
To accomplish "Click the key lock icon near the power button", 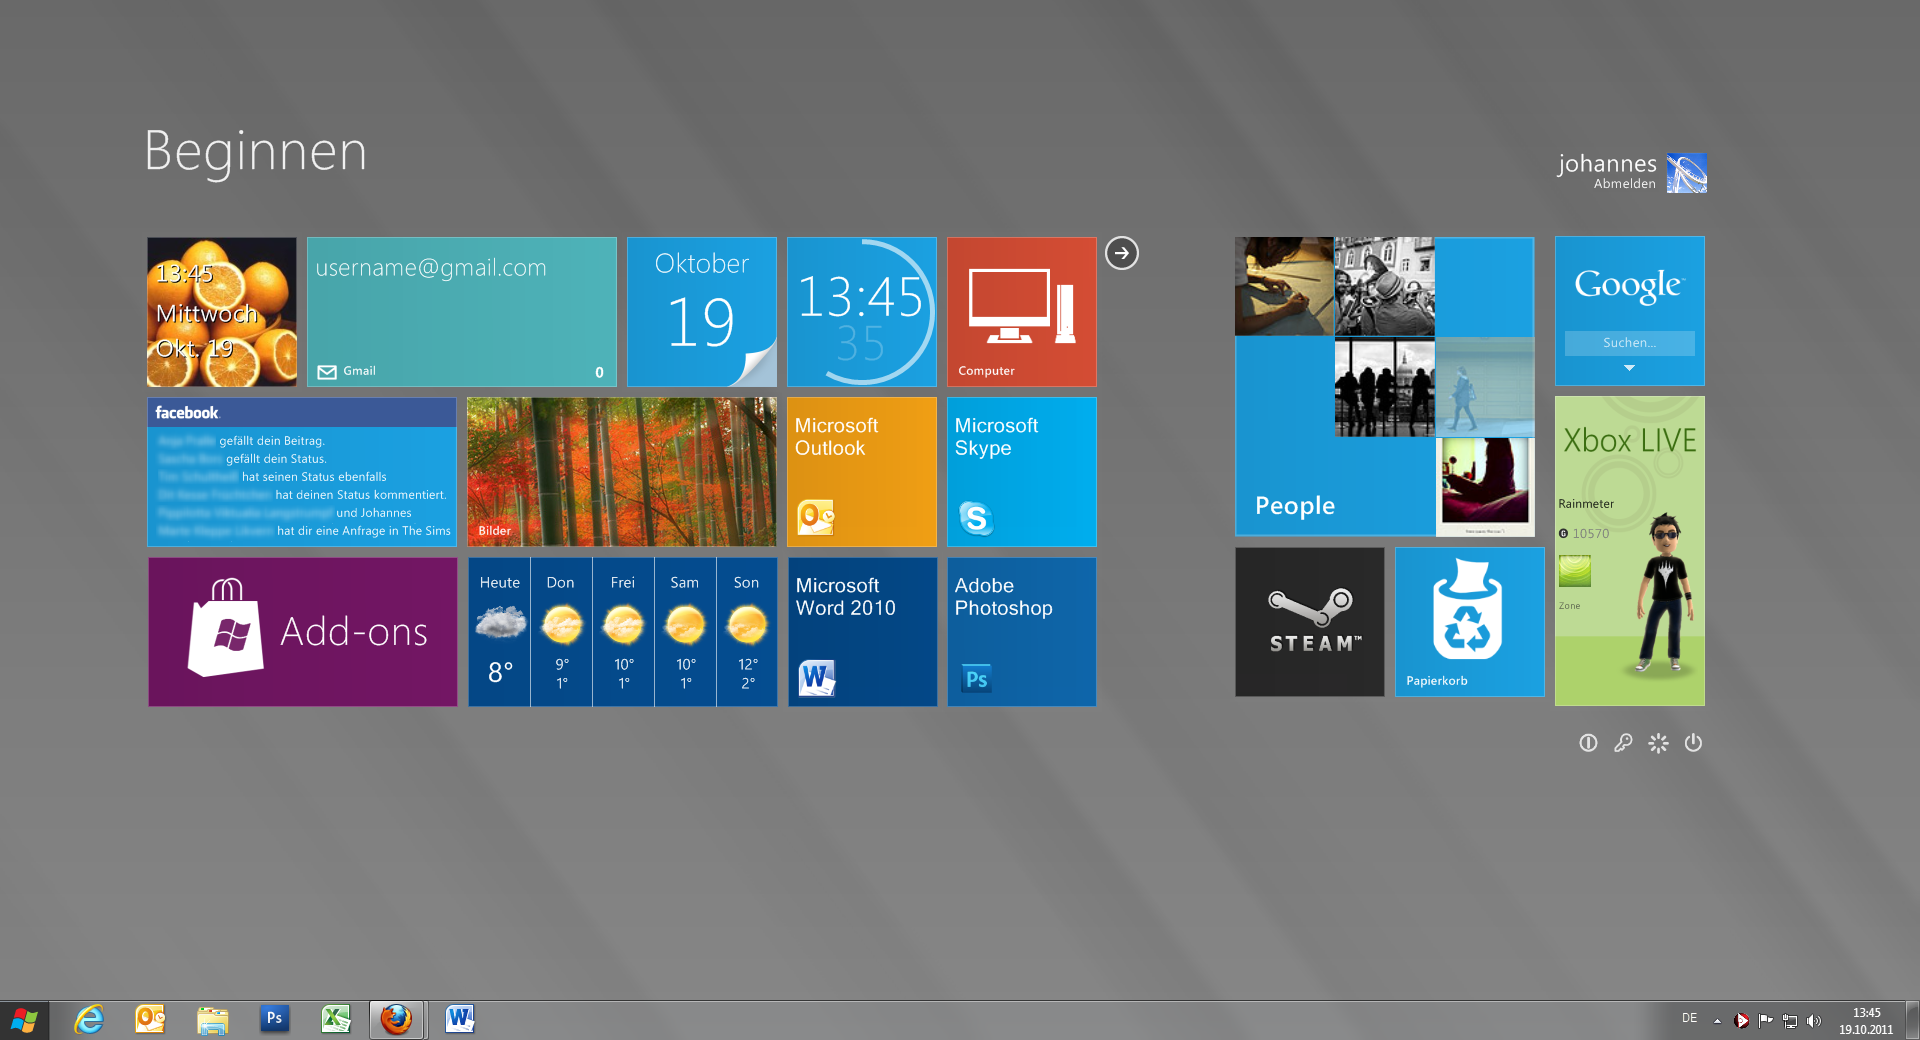I will 1623,743.
